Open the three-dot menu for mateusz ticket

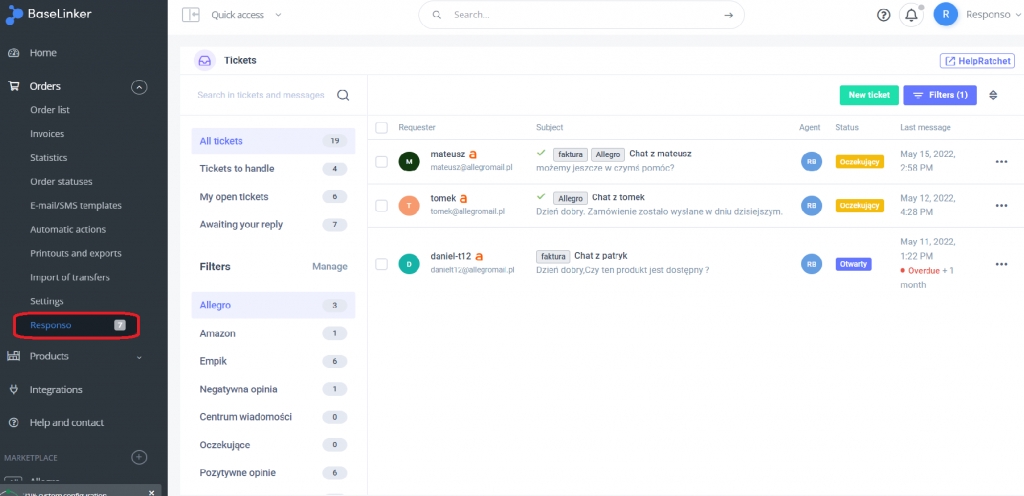point(1001,161)
